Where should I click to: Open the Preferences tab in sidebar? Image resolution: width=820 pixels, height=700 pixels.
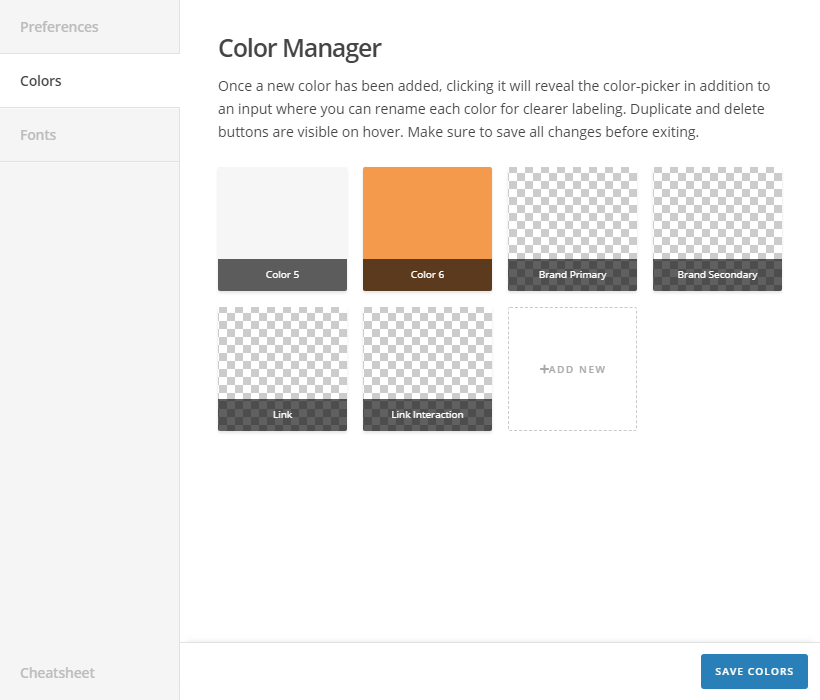60,27
